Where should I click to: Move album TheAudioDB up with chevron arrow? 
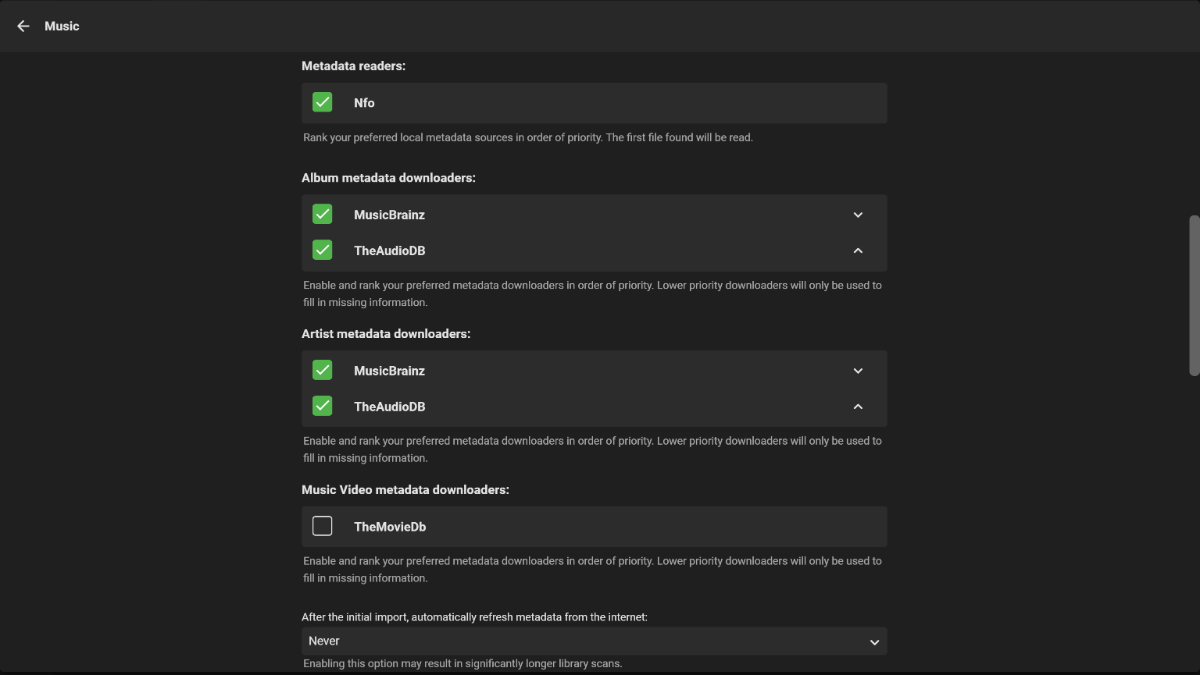(x=858, y=251)
